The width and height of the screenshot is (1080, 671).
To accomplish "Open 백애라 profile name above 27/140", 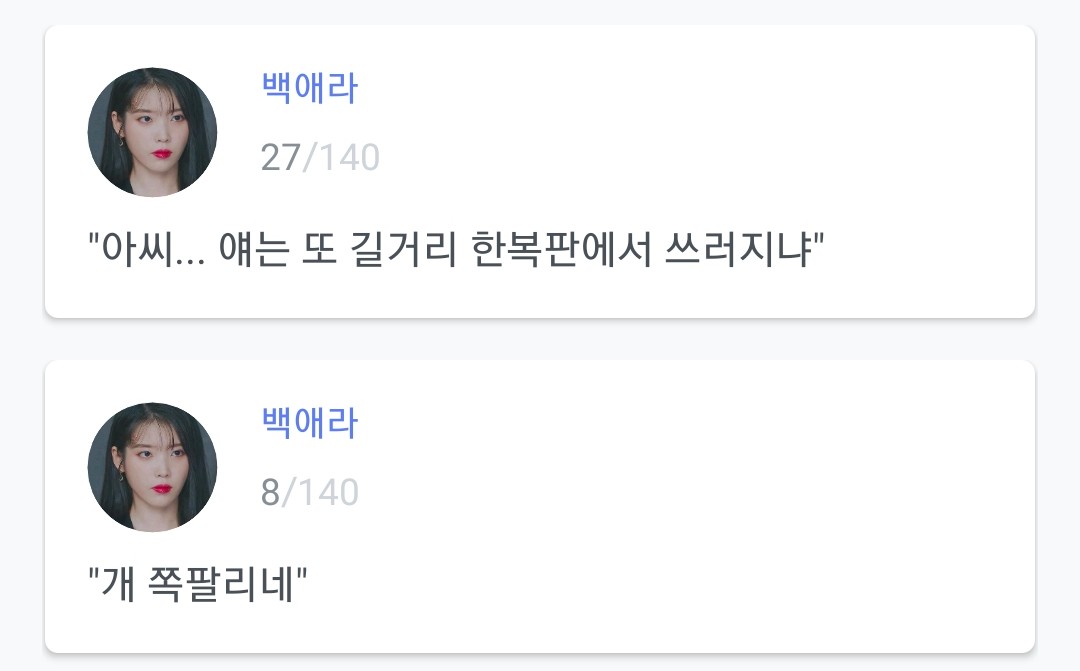I will pos(309,89).
